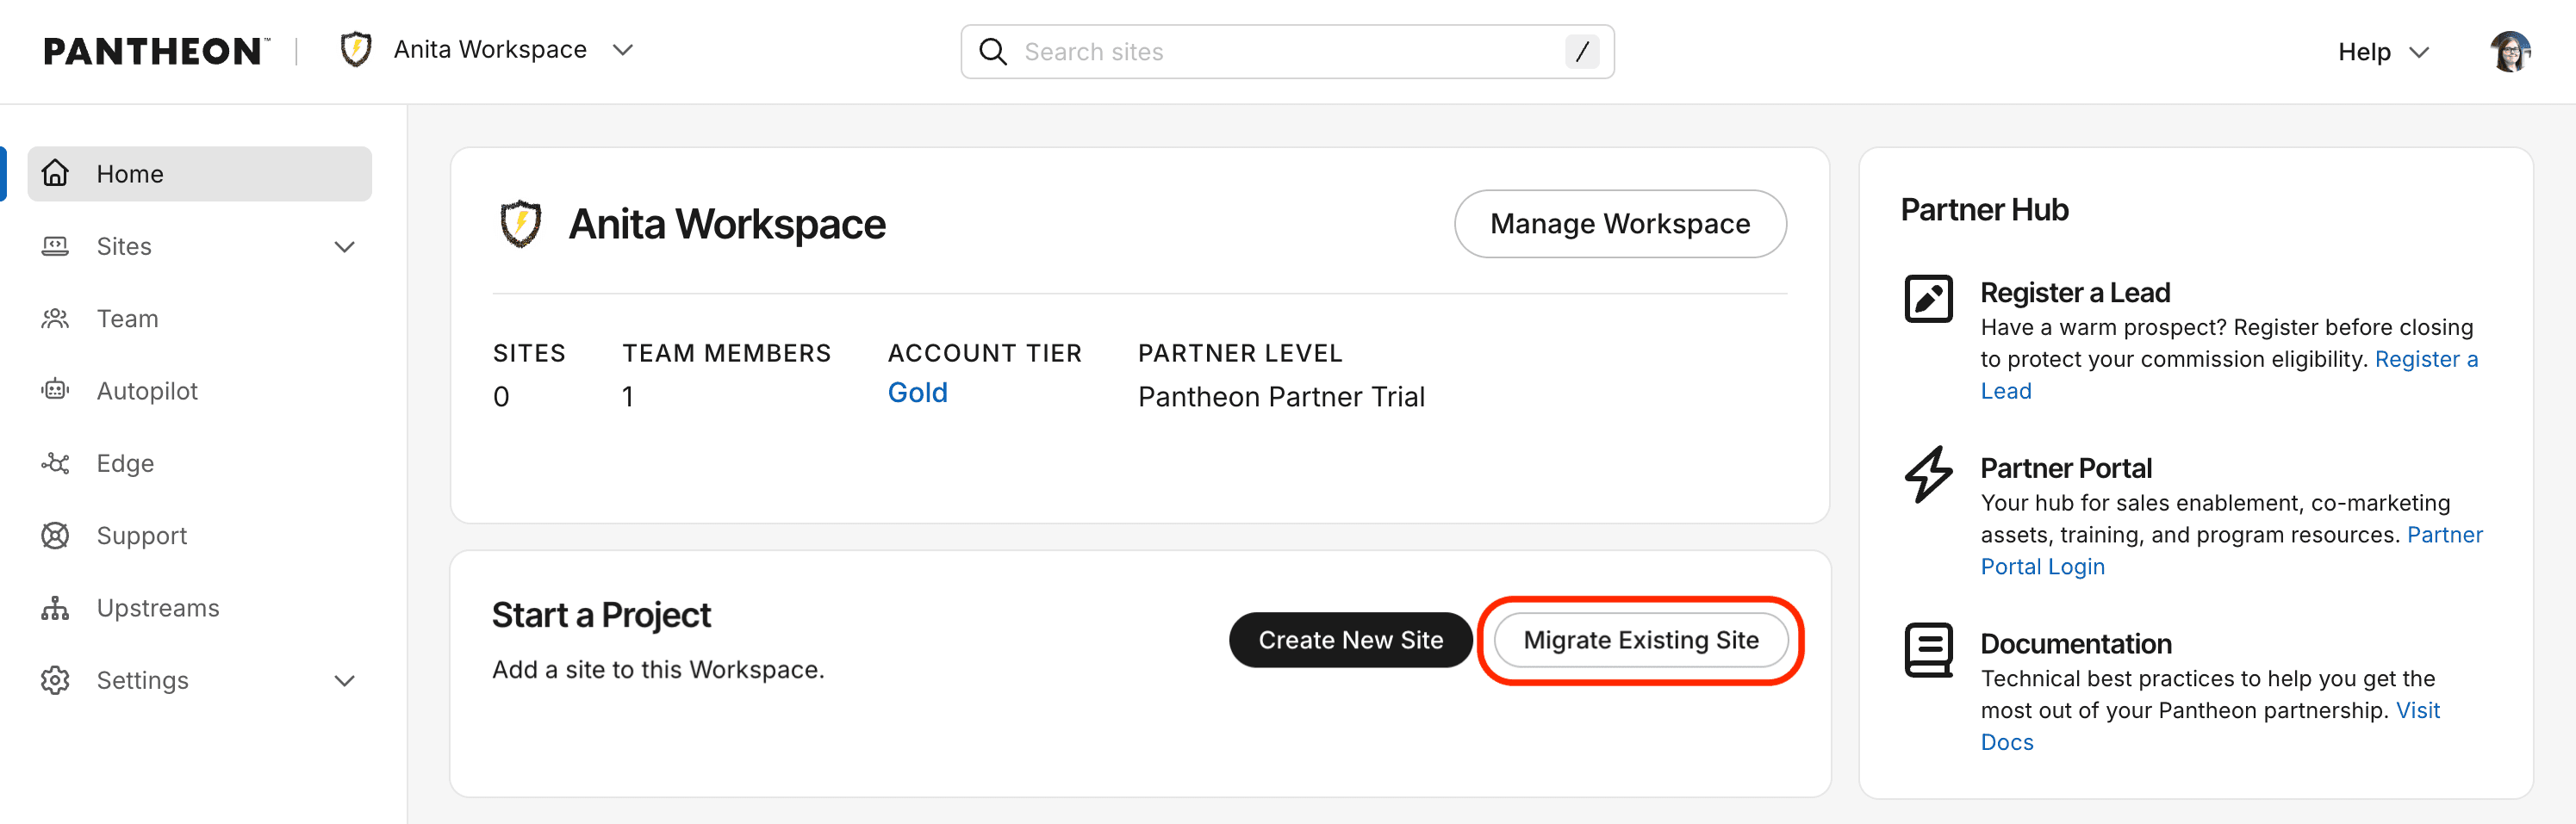Expand the Sites chevron
Viewport: 2576px width, 824px height.
click(x=345, y=247)
